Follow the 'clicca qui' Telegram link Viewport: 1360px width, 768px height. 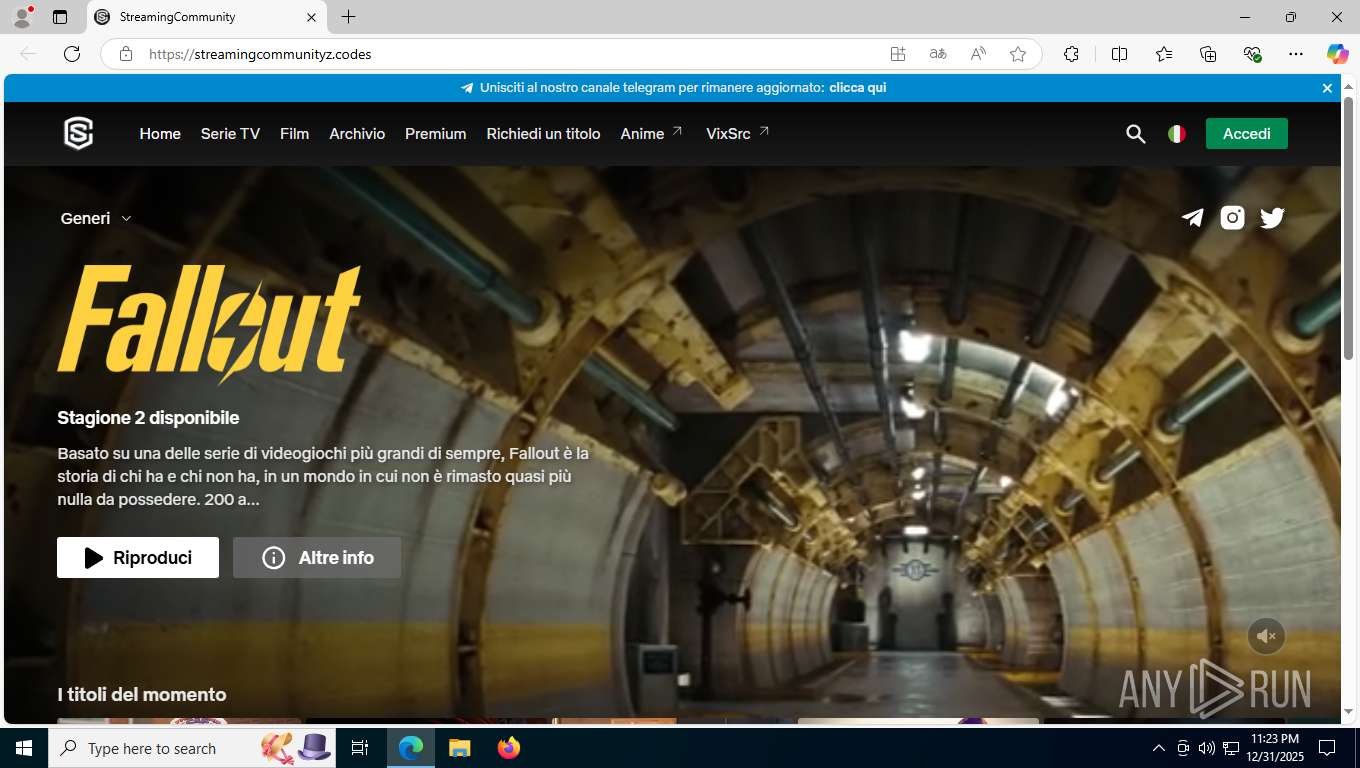tap(857, 88)
